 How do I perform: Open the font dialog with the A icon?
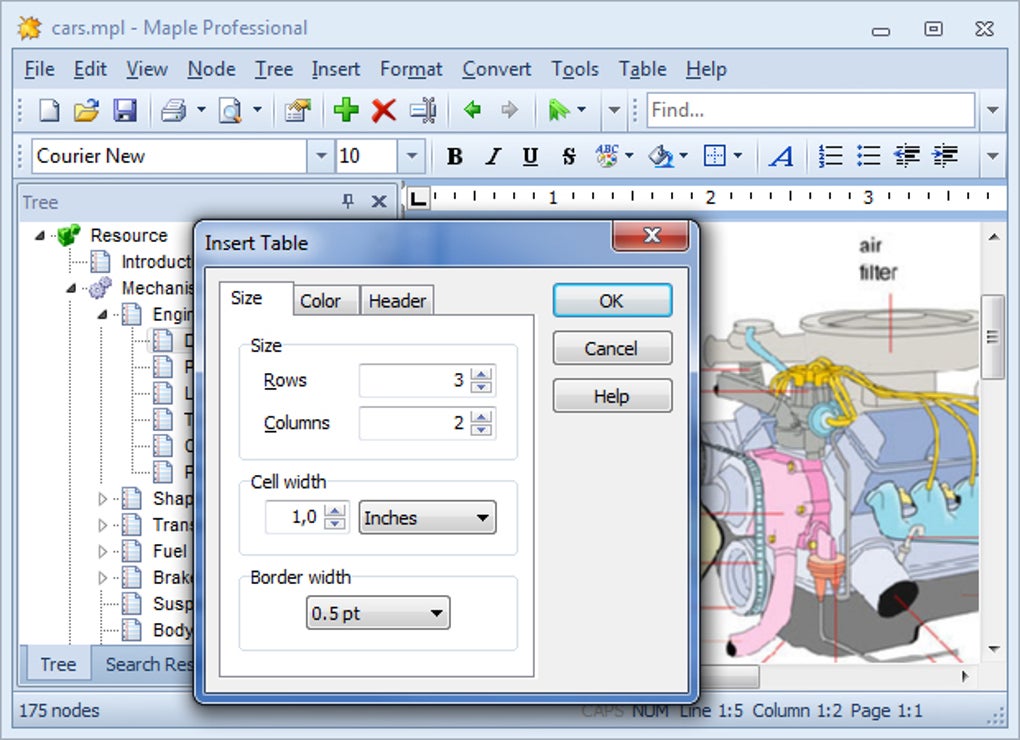(781, 156)
